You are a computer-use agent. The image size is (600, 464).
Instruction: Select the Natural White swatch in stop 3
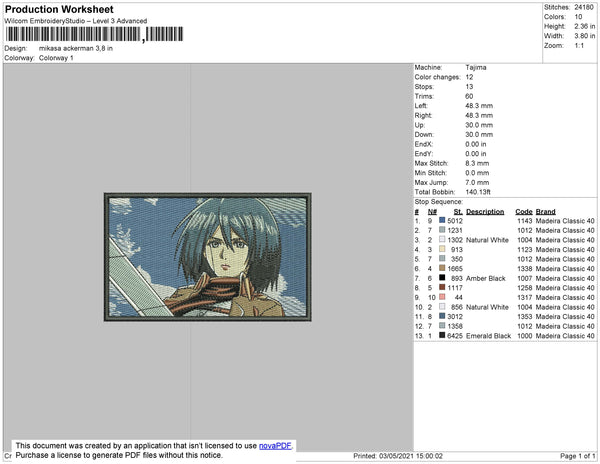pyautogui.click(x=442, y=239)
